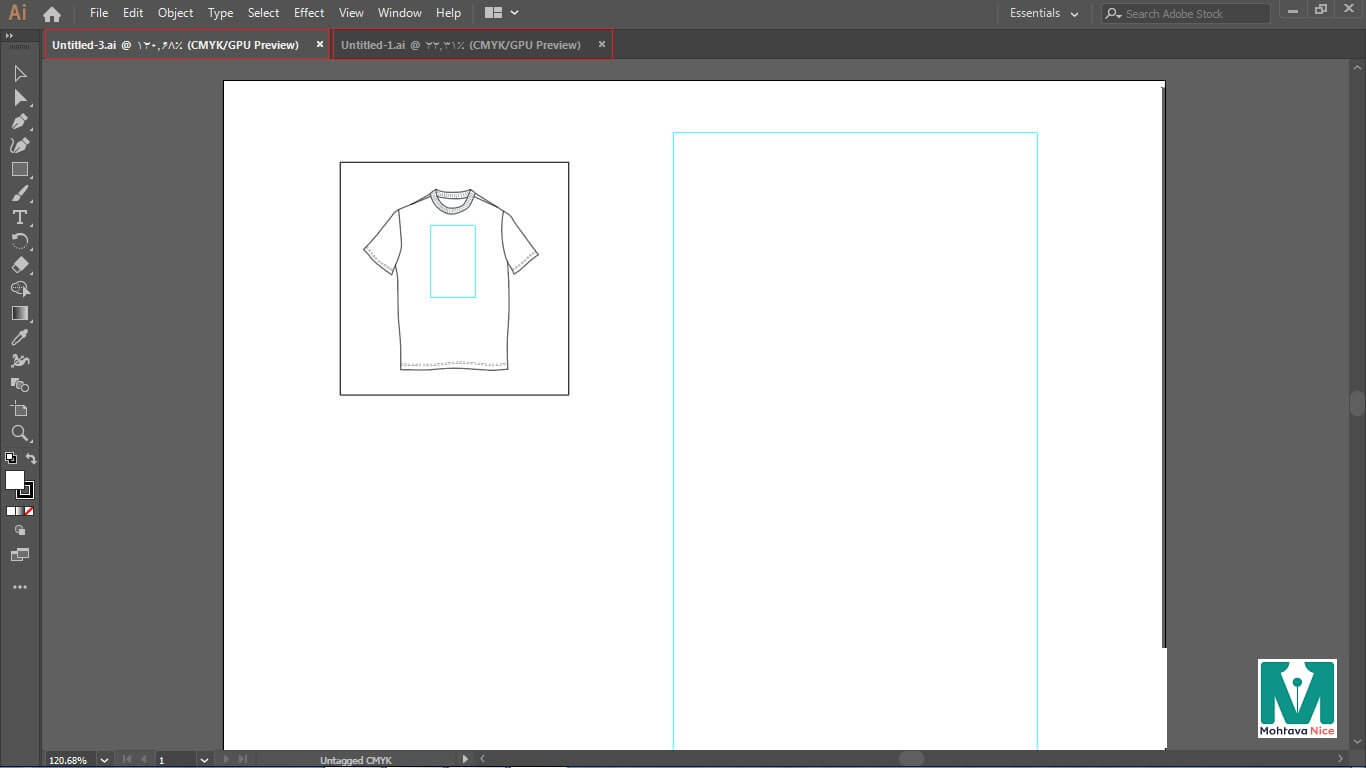Open the artboard number dropdown
1366x768 pixels.
click(204, 760)
